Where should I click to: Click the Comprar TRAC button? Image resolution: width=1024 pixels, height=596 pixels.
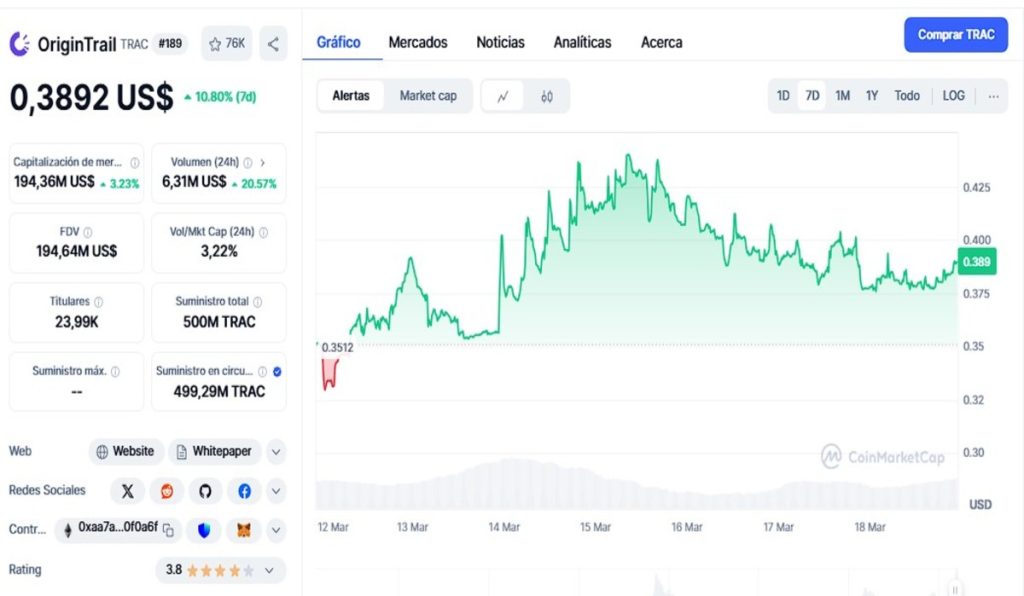955,35
